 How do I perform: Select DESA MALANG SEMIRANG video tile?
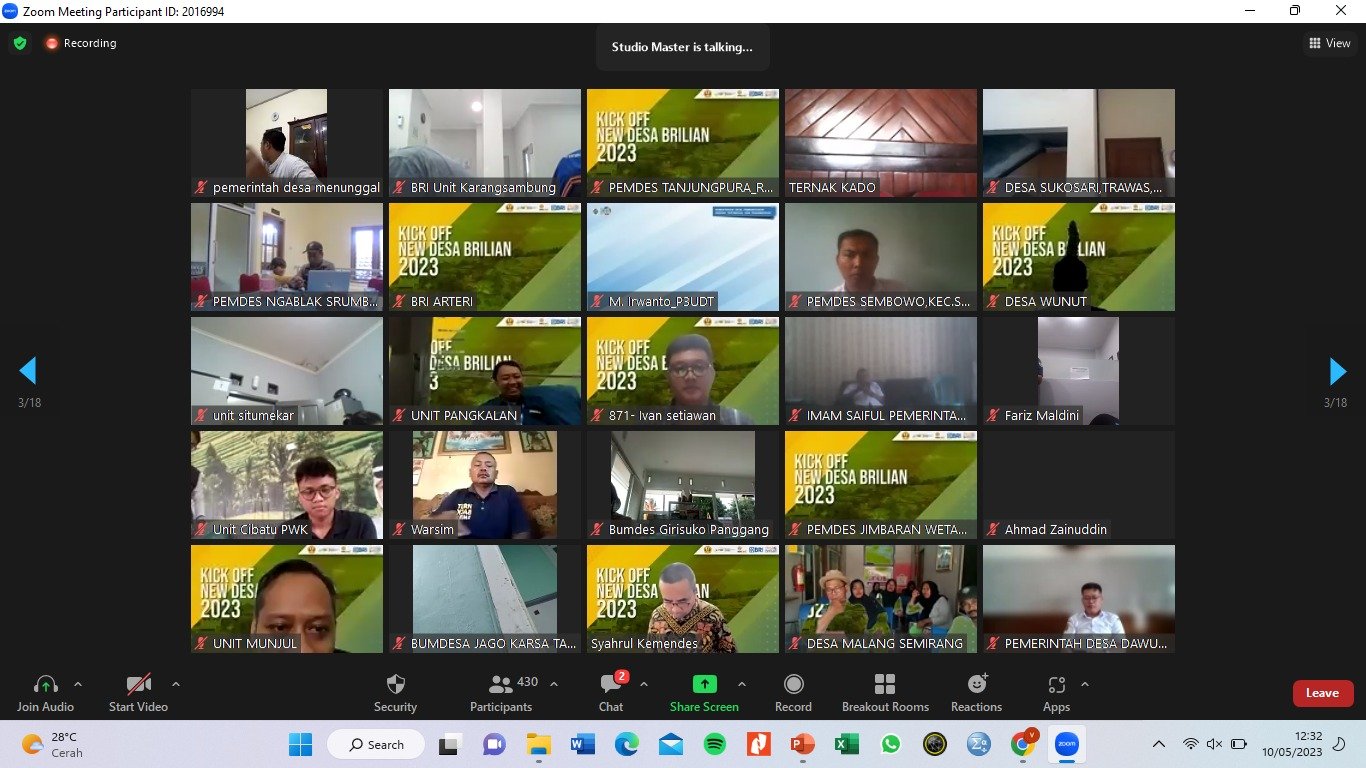[x=881, y=599]
